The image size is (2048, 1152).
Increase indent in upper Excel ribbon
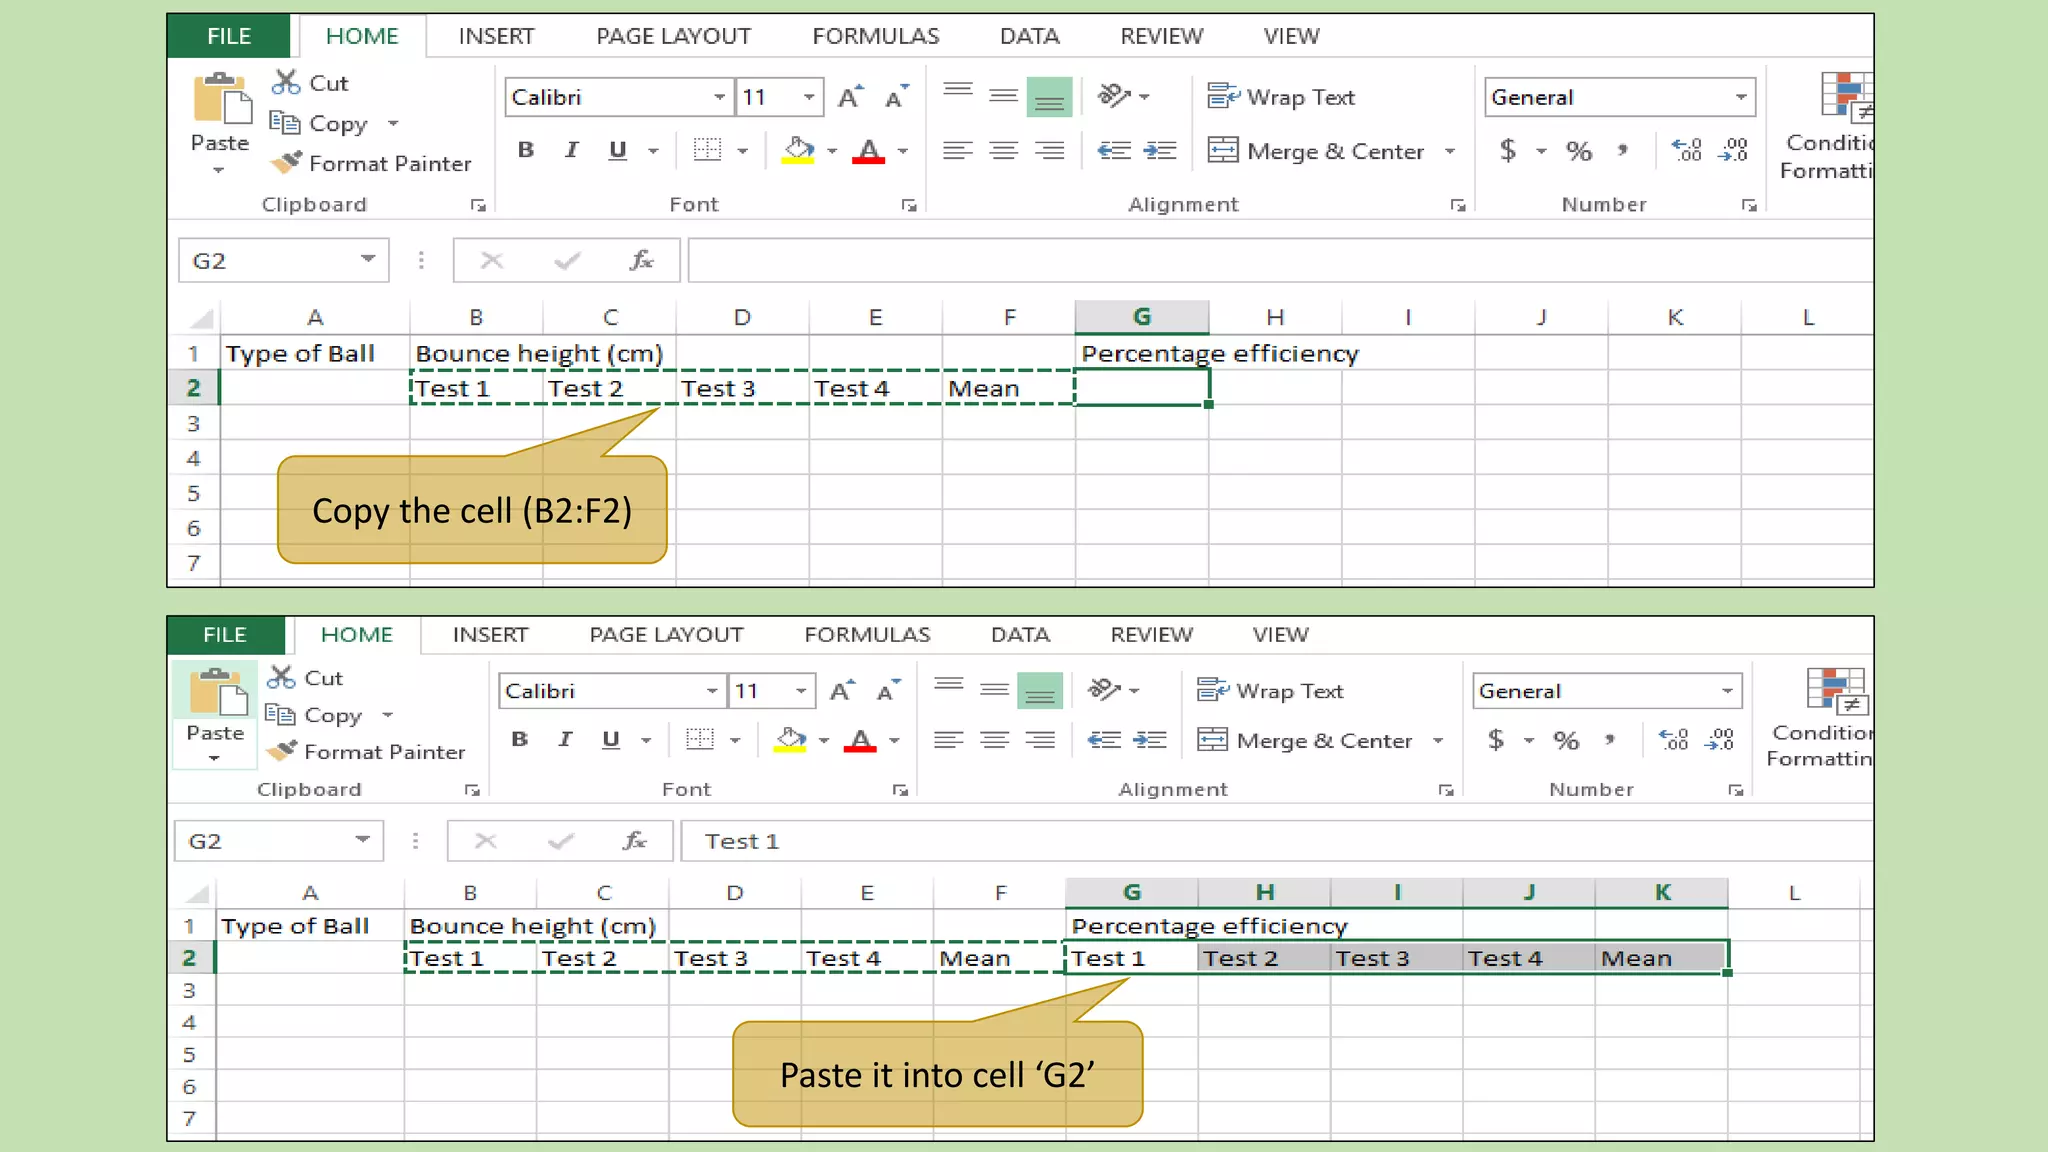tap(1160, 151)
